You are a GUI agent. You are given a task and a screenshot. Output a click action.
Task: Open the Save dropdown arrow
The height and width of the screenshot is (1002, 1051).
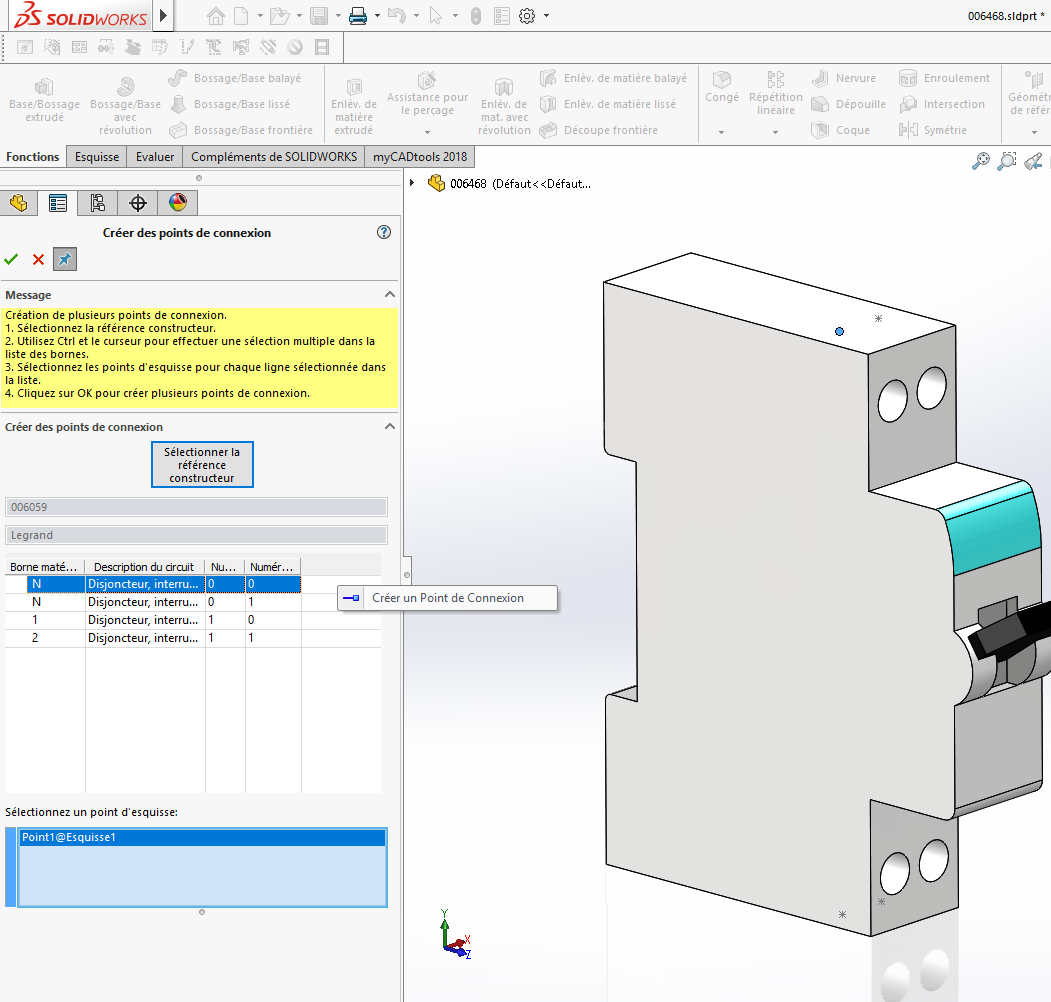pos(338,15)
